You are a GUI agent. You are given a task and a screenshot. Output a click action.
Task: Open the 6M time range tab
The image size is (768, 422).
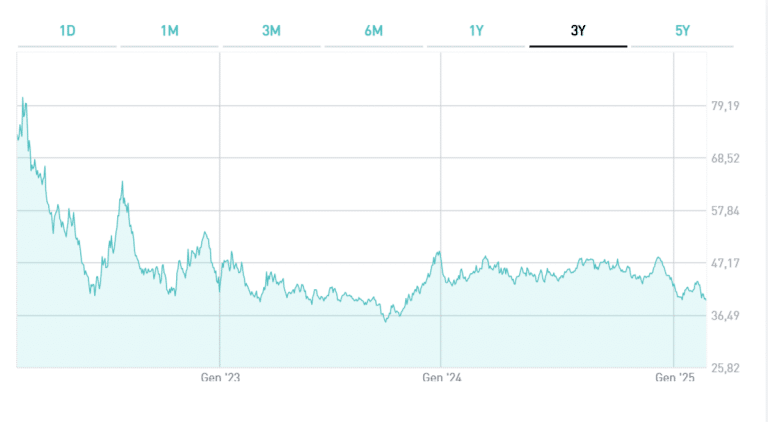coord(374,31)
